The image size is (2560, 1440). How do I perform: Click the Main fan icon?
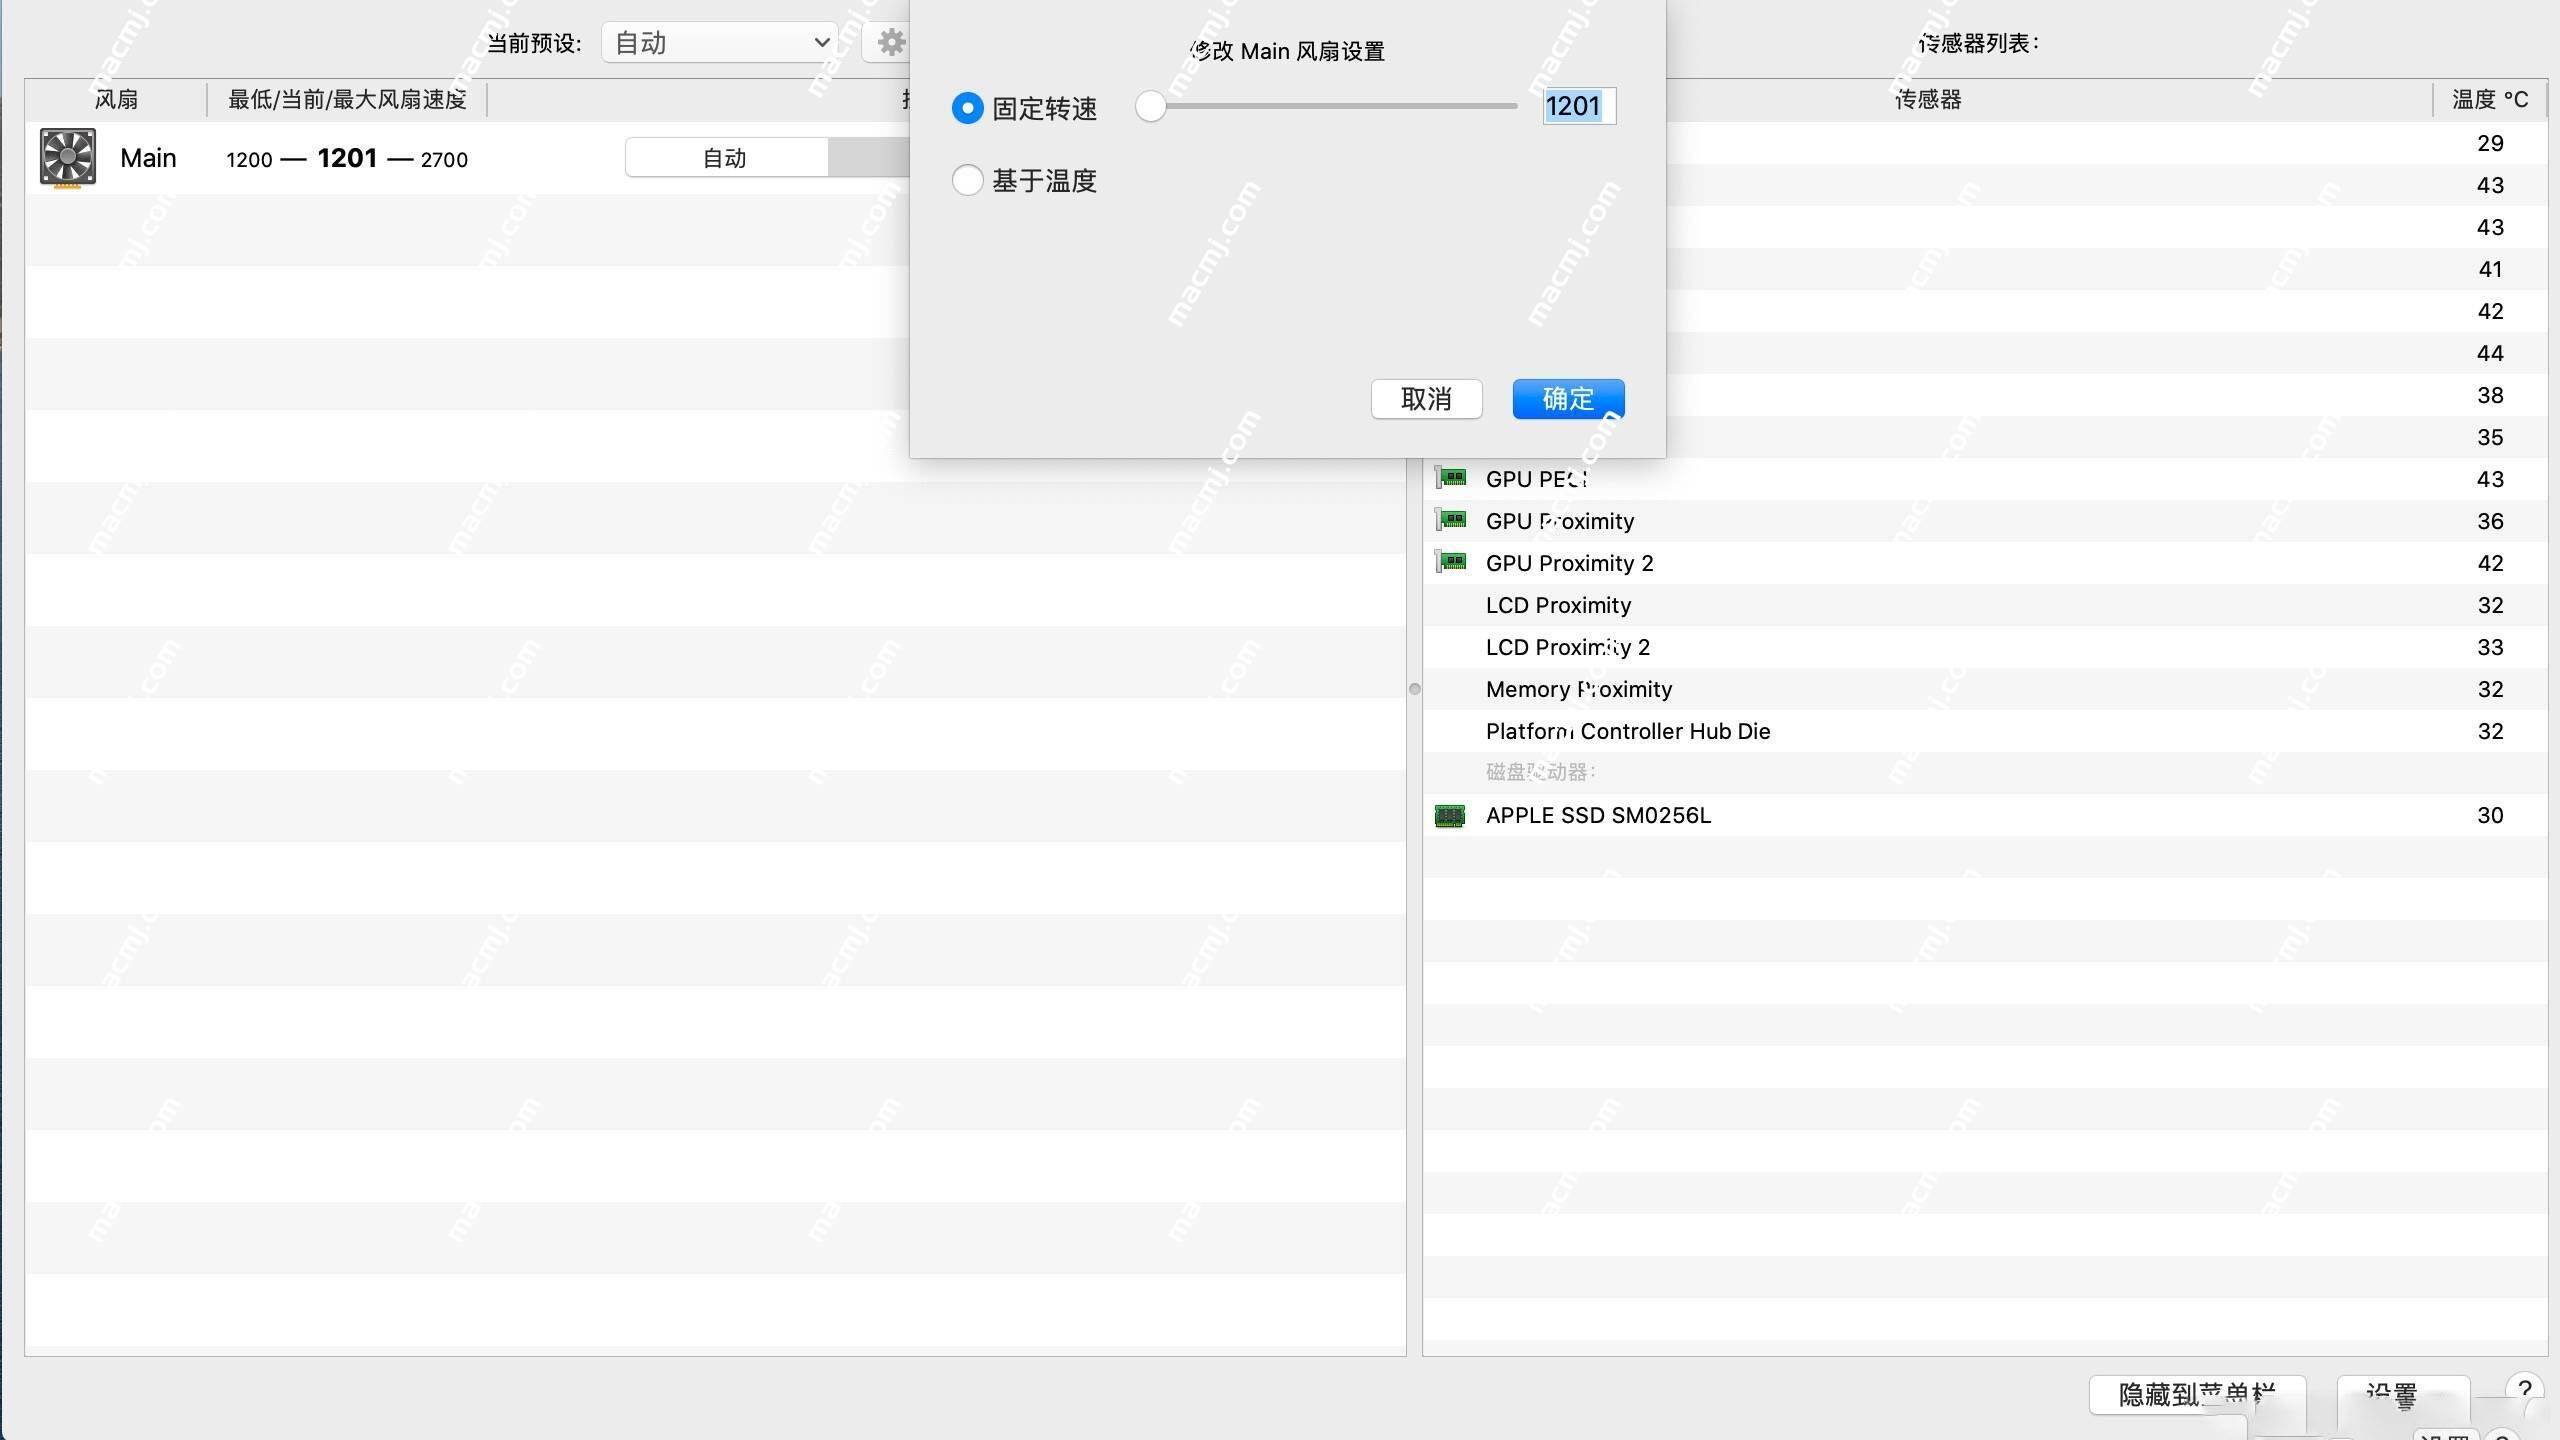pyautogui.click(x=67, y=158)
